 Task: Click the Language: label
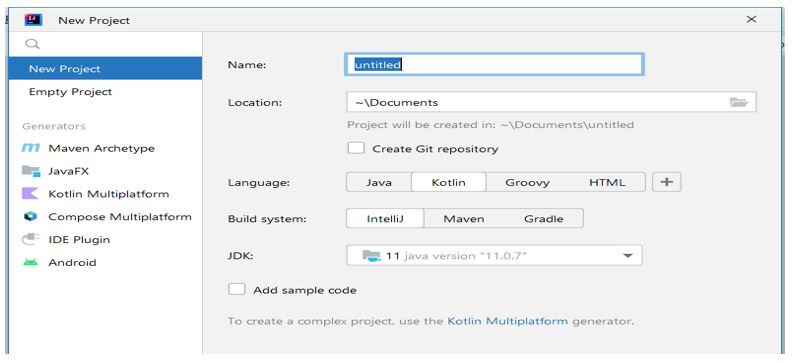[x=258, y=183]
